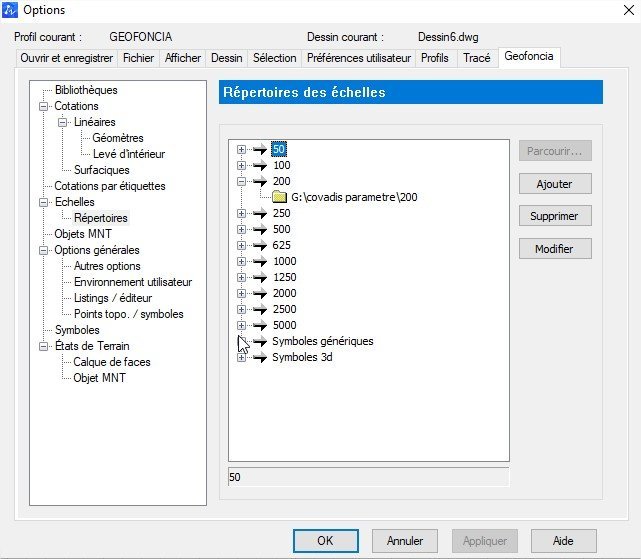This screenshot has height=559, width=641.
Task: Expand the 1250 scale node
Action: point(241,277)
